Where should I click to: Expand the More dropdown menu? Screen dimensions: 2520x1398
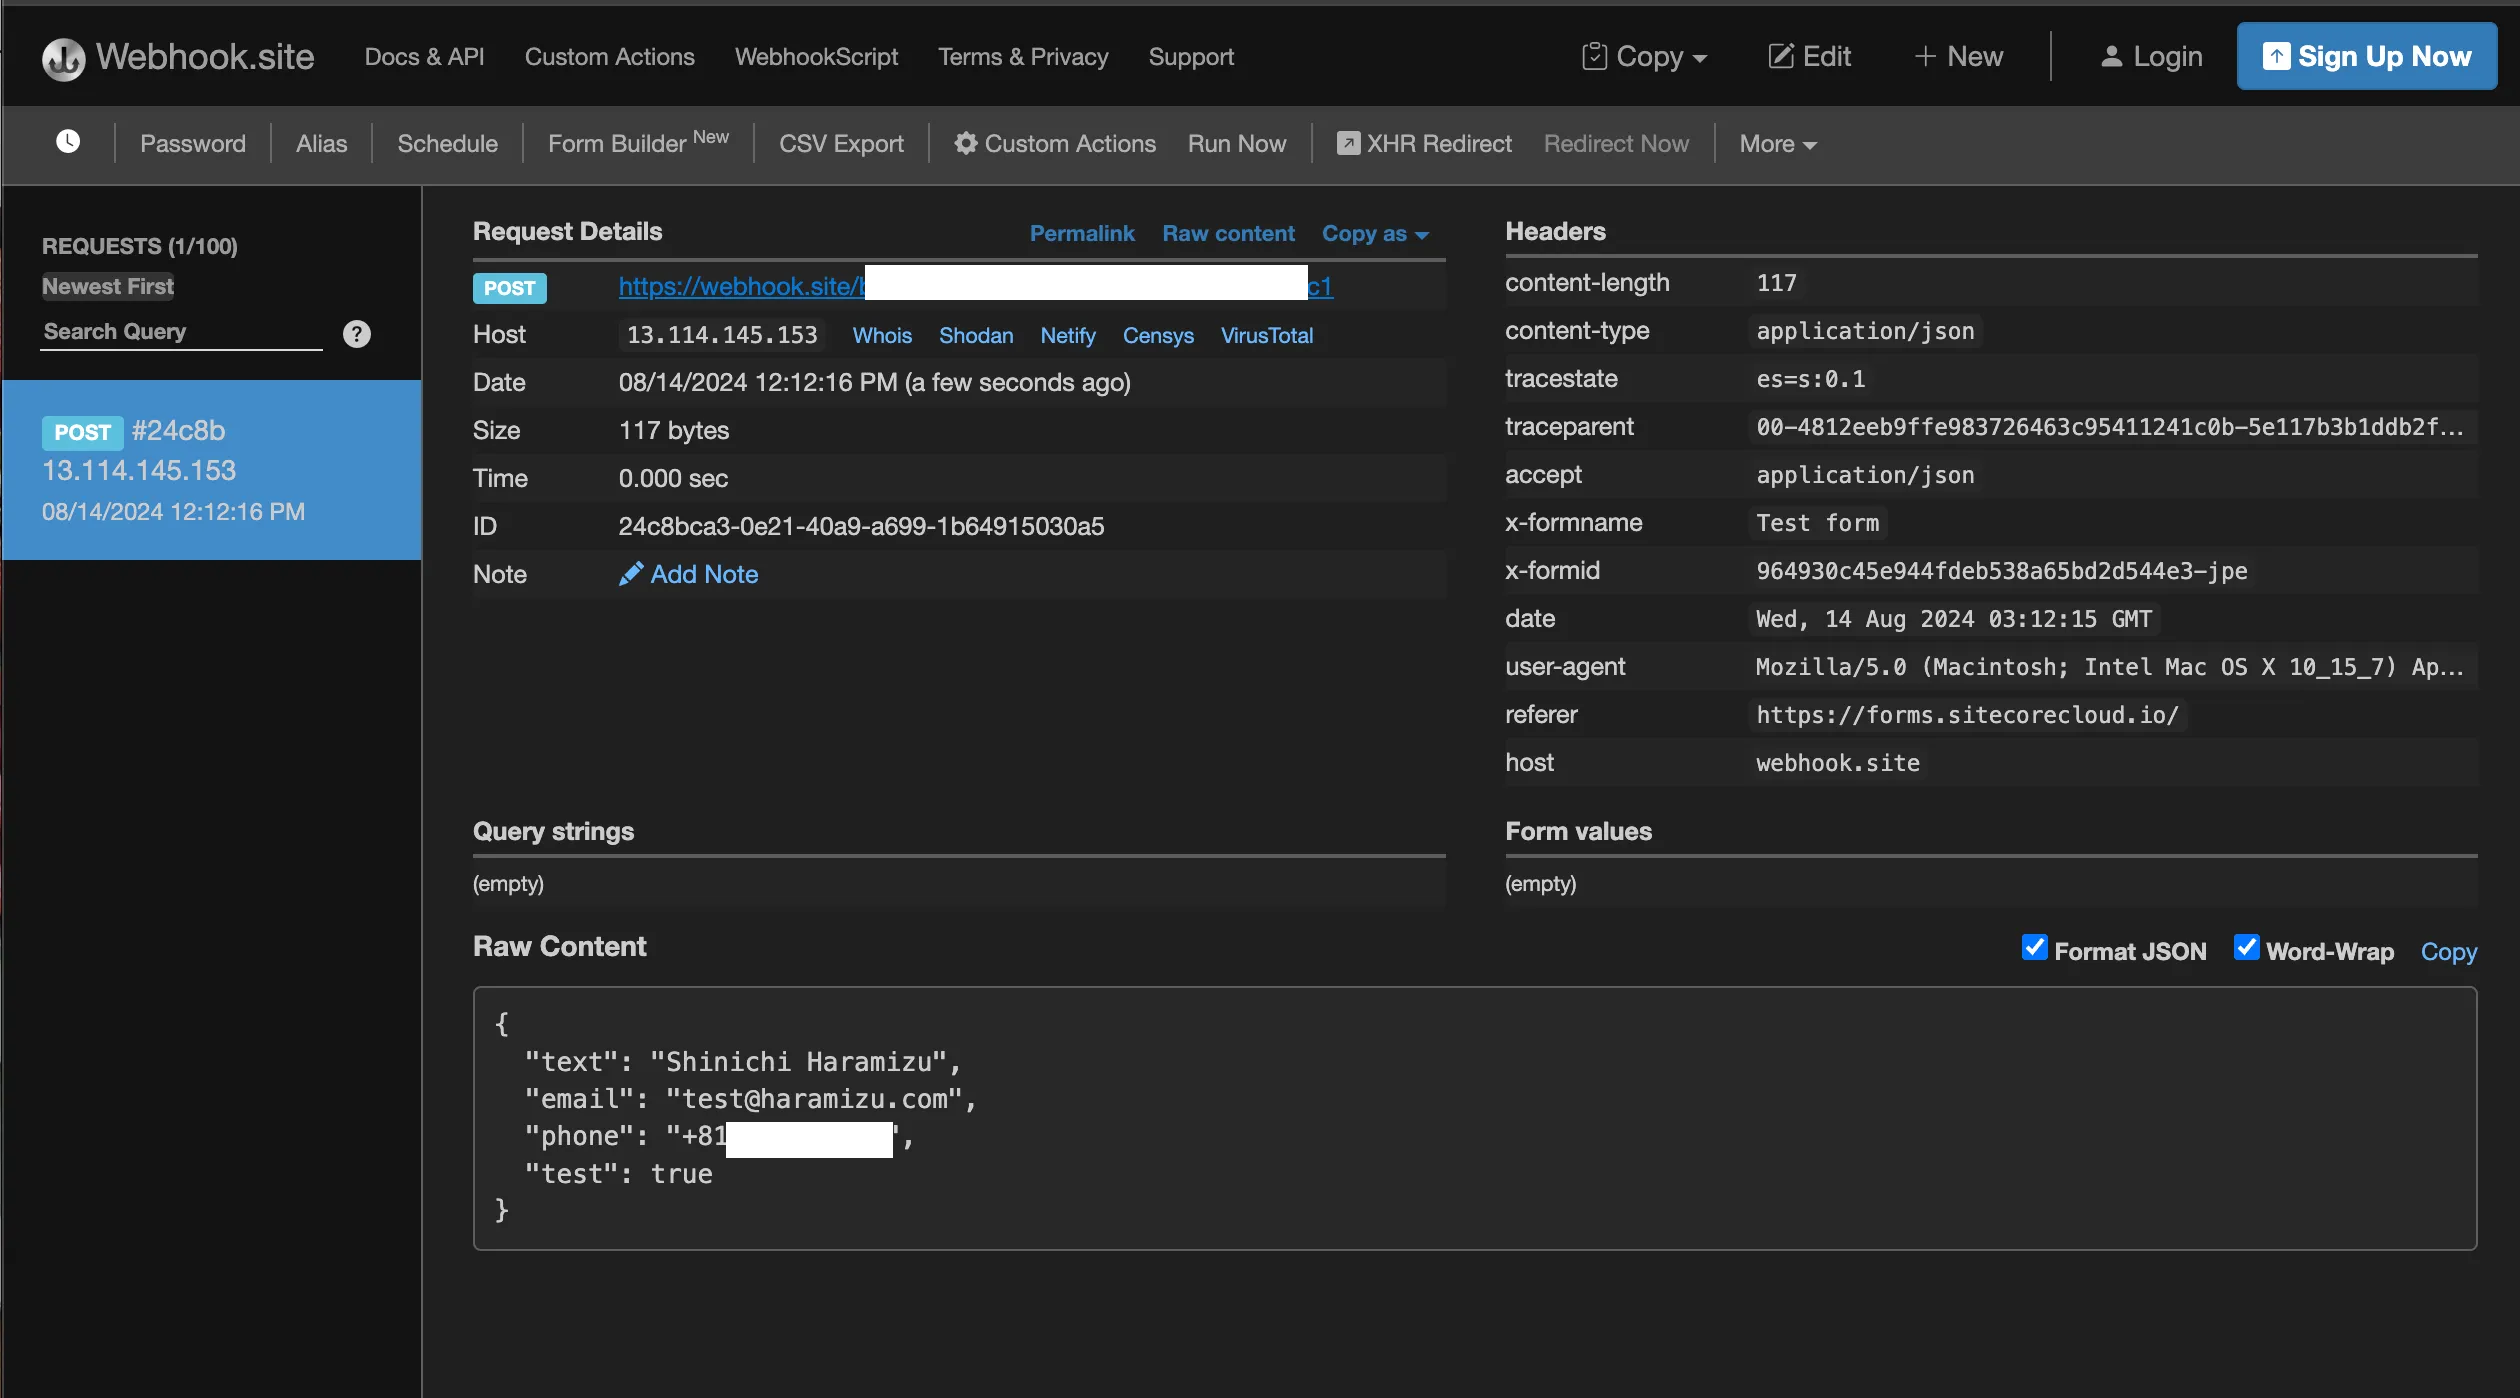pyautogui.click(x=1778, y=144)
